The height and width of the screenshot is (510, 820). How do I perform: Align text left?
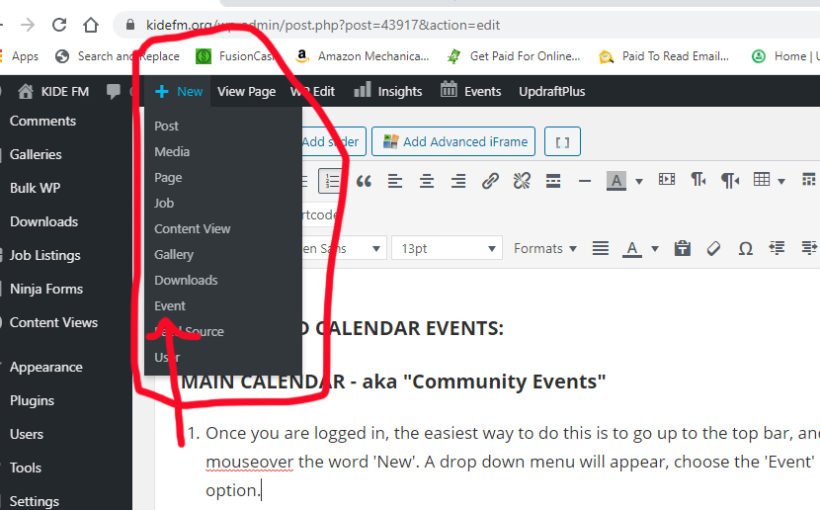(395, 181)
